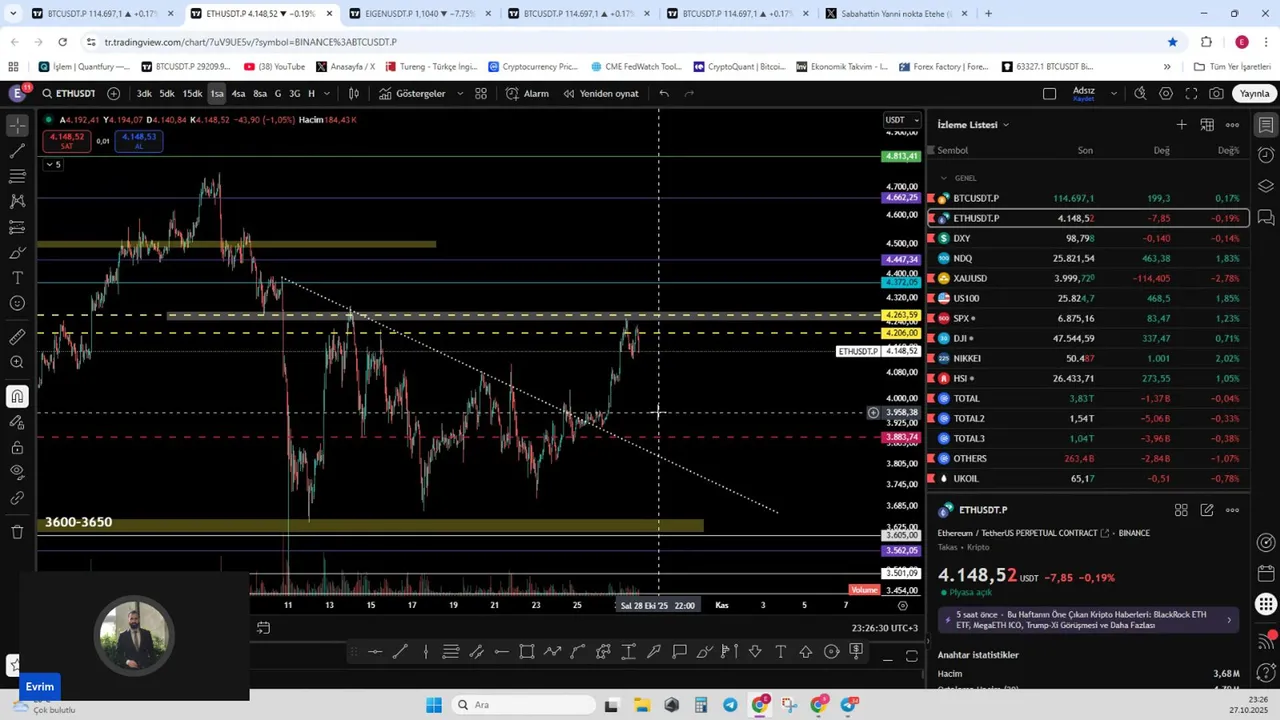Open the chats panel in right sidebar
The image size is (1280, 720).
[1266, 217]
